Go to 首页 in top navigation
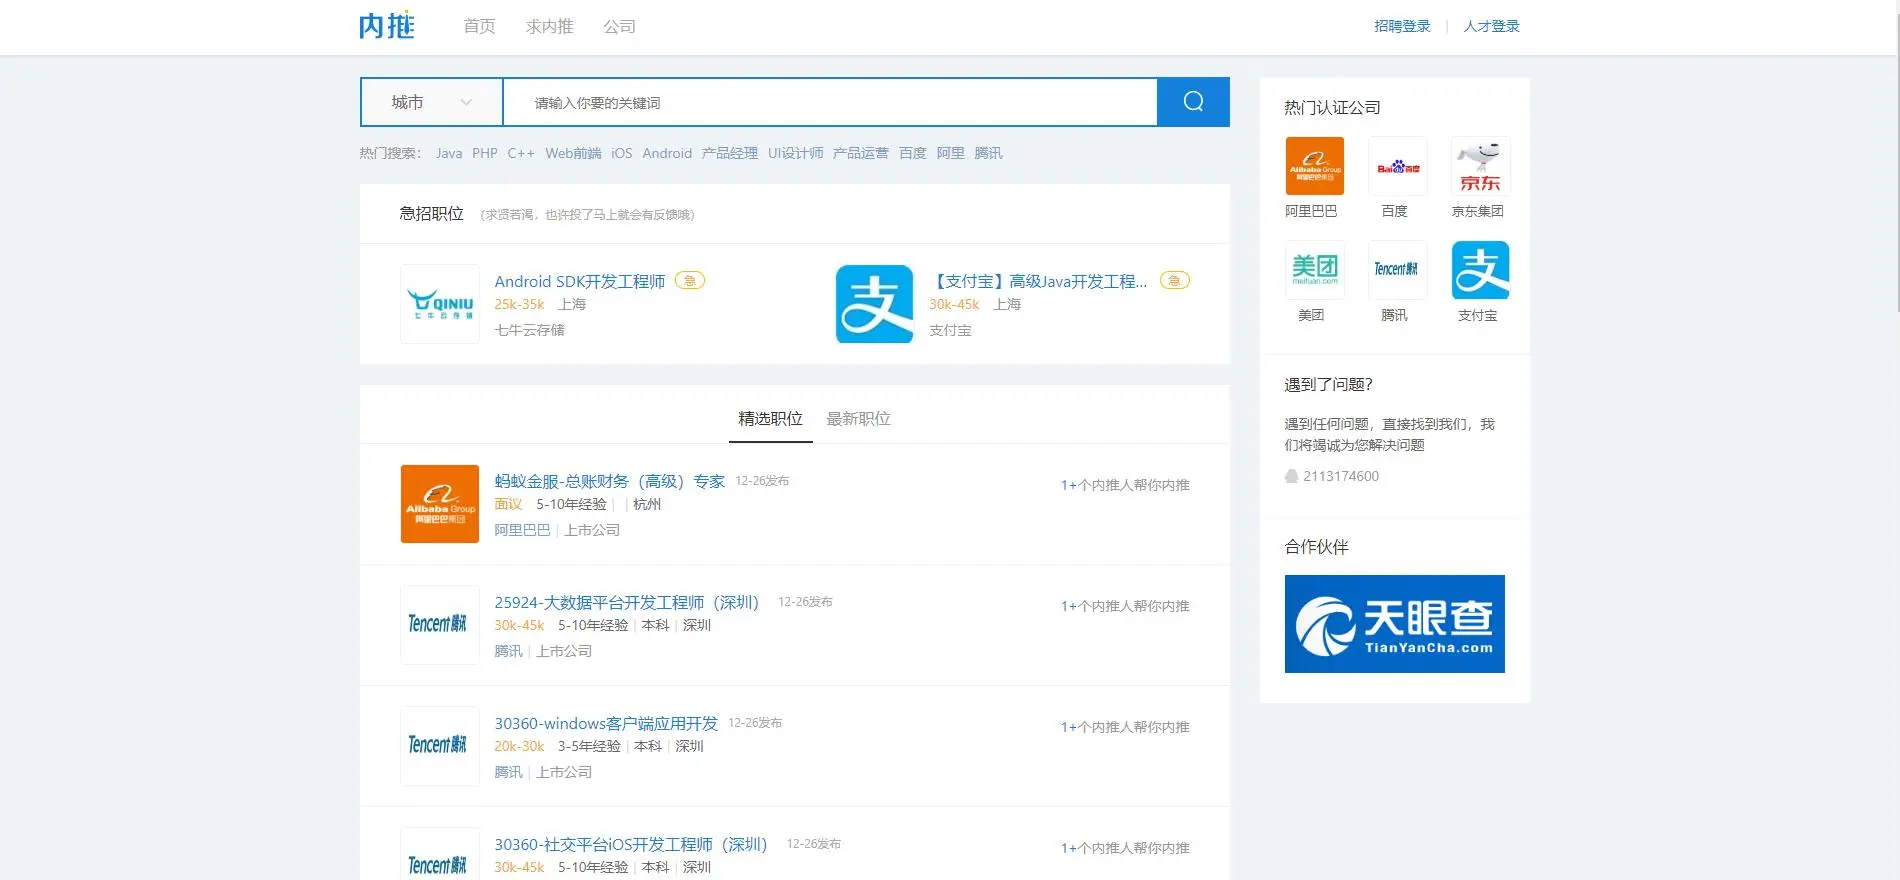This screenshot has height=880, width=1900. coord(479,26)
